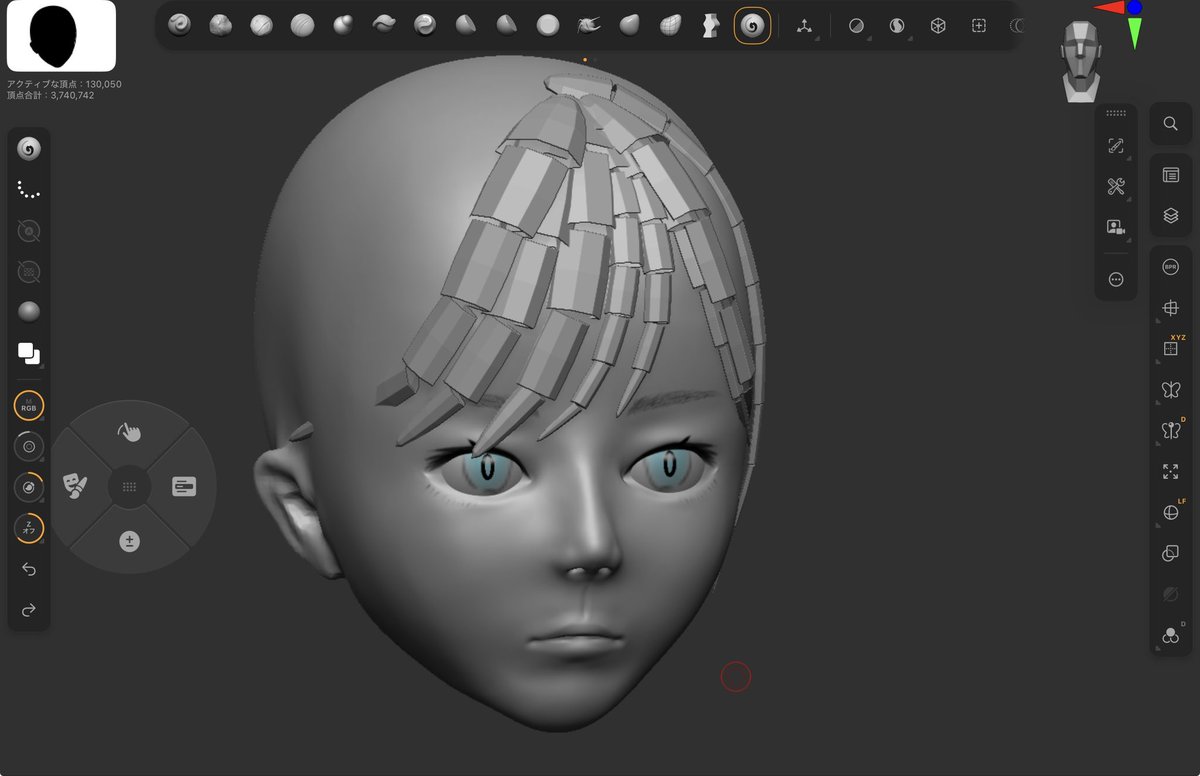Screen dimensions: 1200x776
Task: Open the ellipsis (…) options menu in the floating panel
Action: pyautogui.click(x=1116, y=279)
